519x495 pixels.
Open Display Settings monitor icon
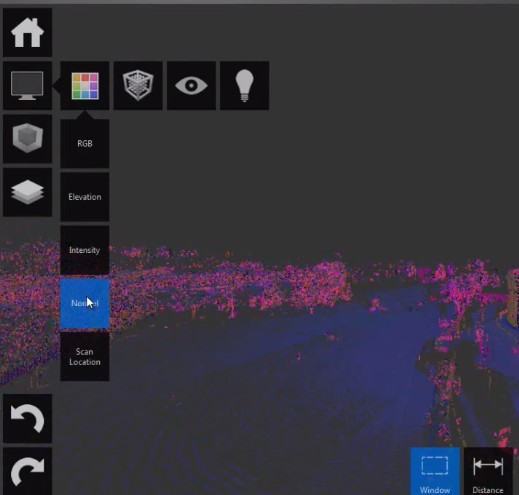pyautogui.click(x=27, y=86)
